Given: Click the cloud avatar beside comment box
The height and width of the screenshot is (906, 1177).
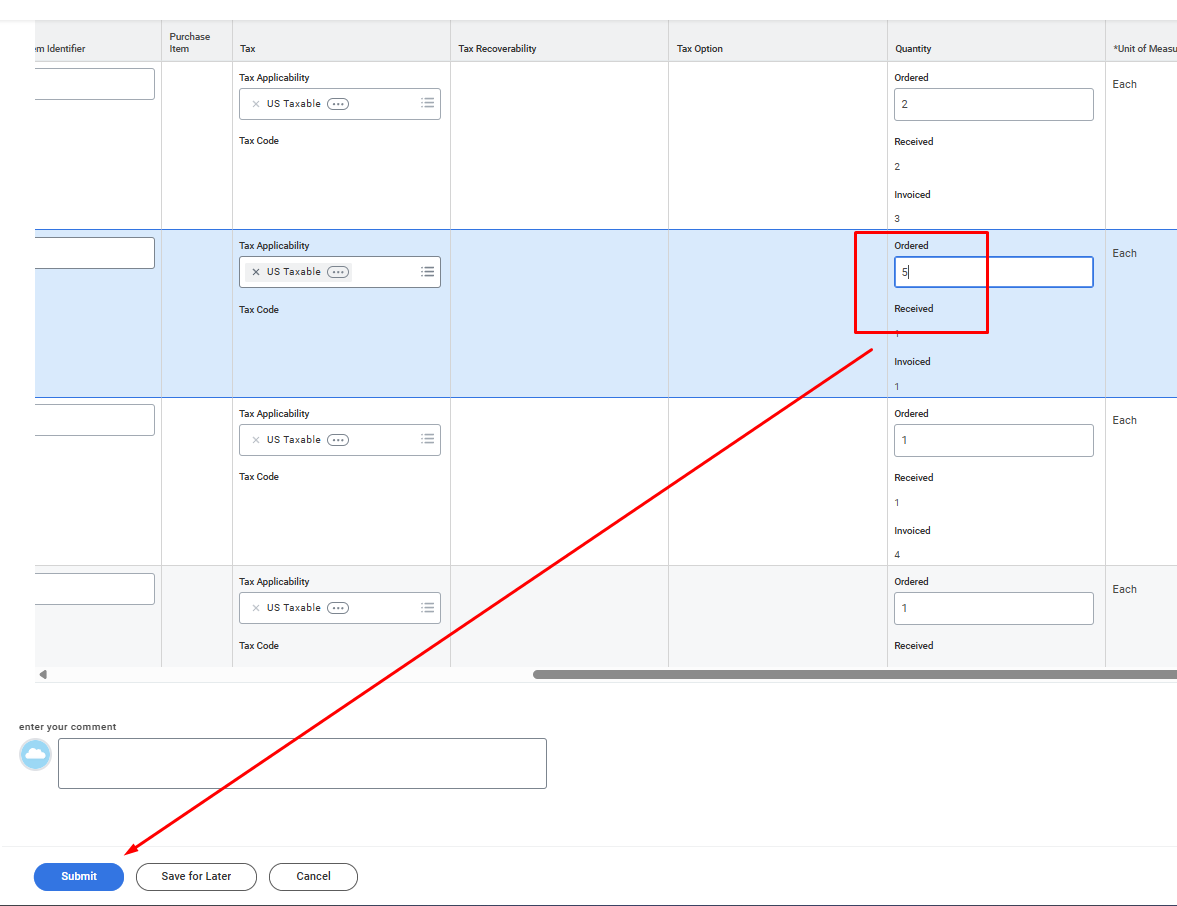Looking at the screenshot, I should [x=36, y=755].
